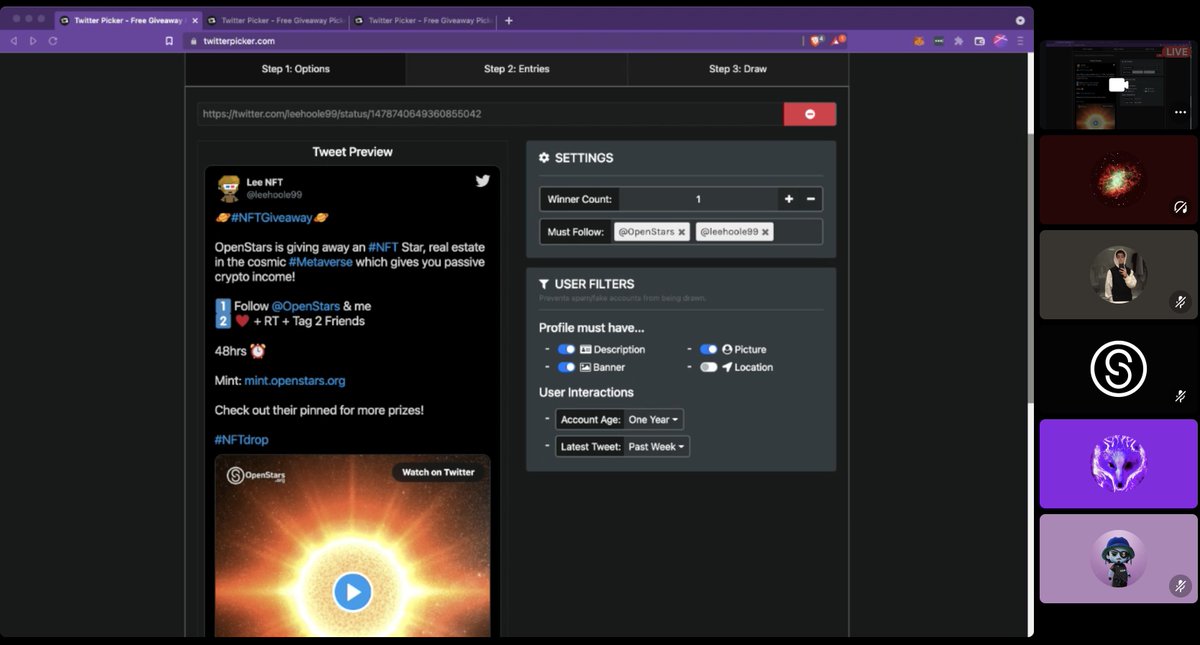Open a new browser tab with plus
Viewport: 1200px width, 645px height.
coord(508,20)
